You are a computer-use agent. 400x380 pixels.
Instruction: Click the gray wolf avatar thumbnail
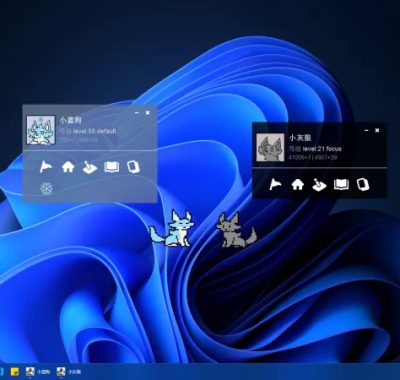click(270, 147)
